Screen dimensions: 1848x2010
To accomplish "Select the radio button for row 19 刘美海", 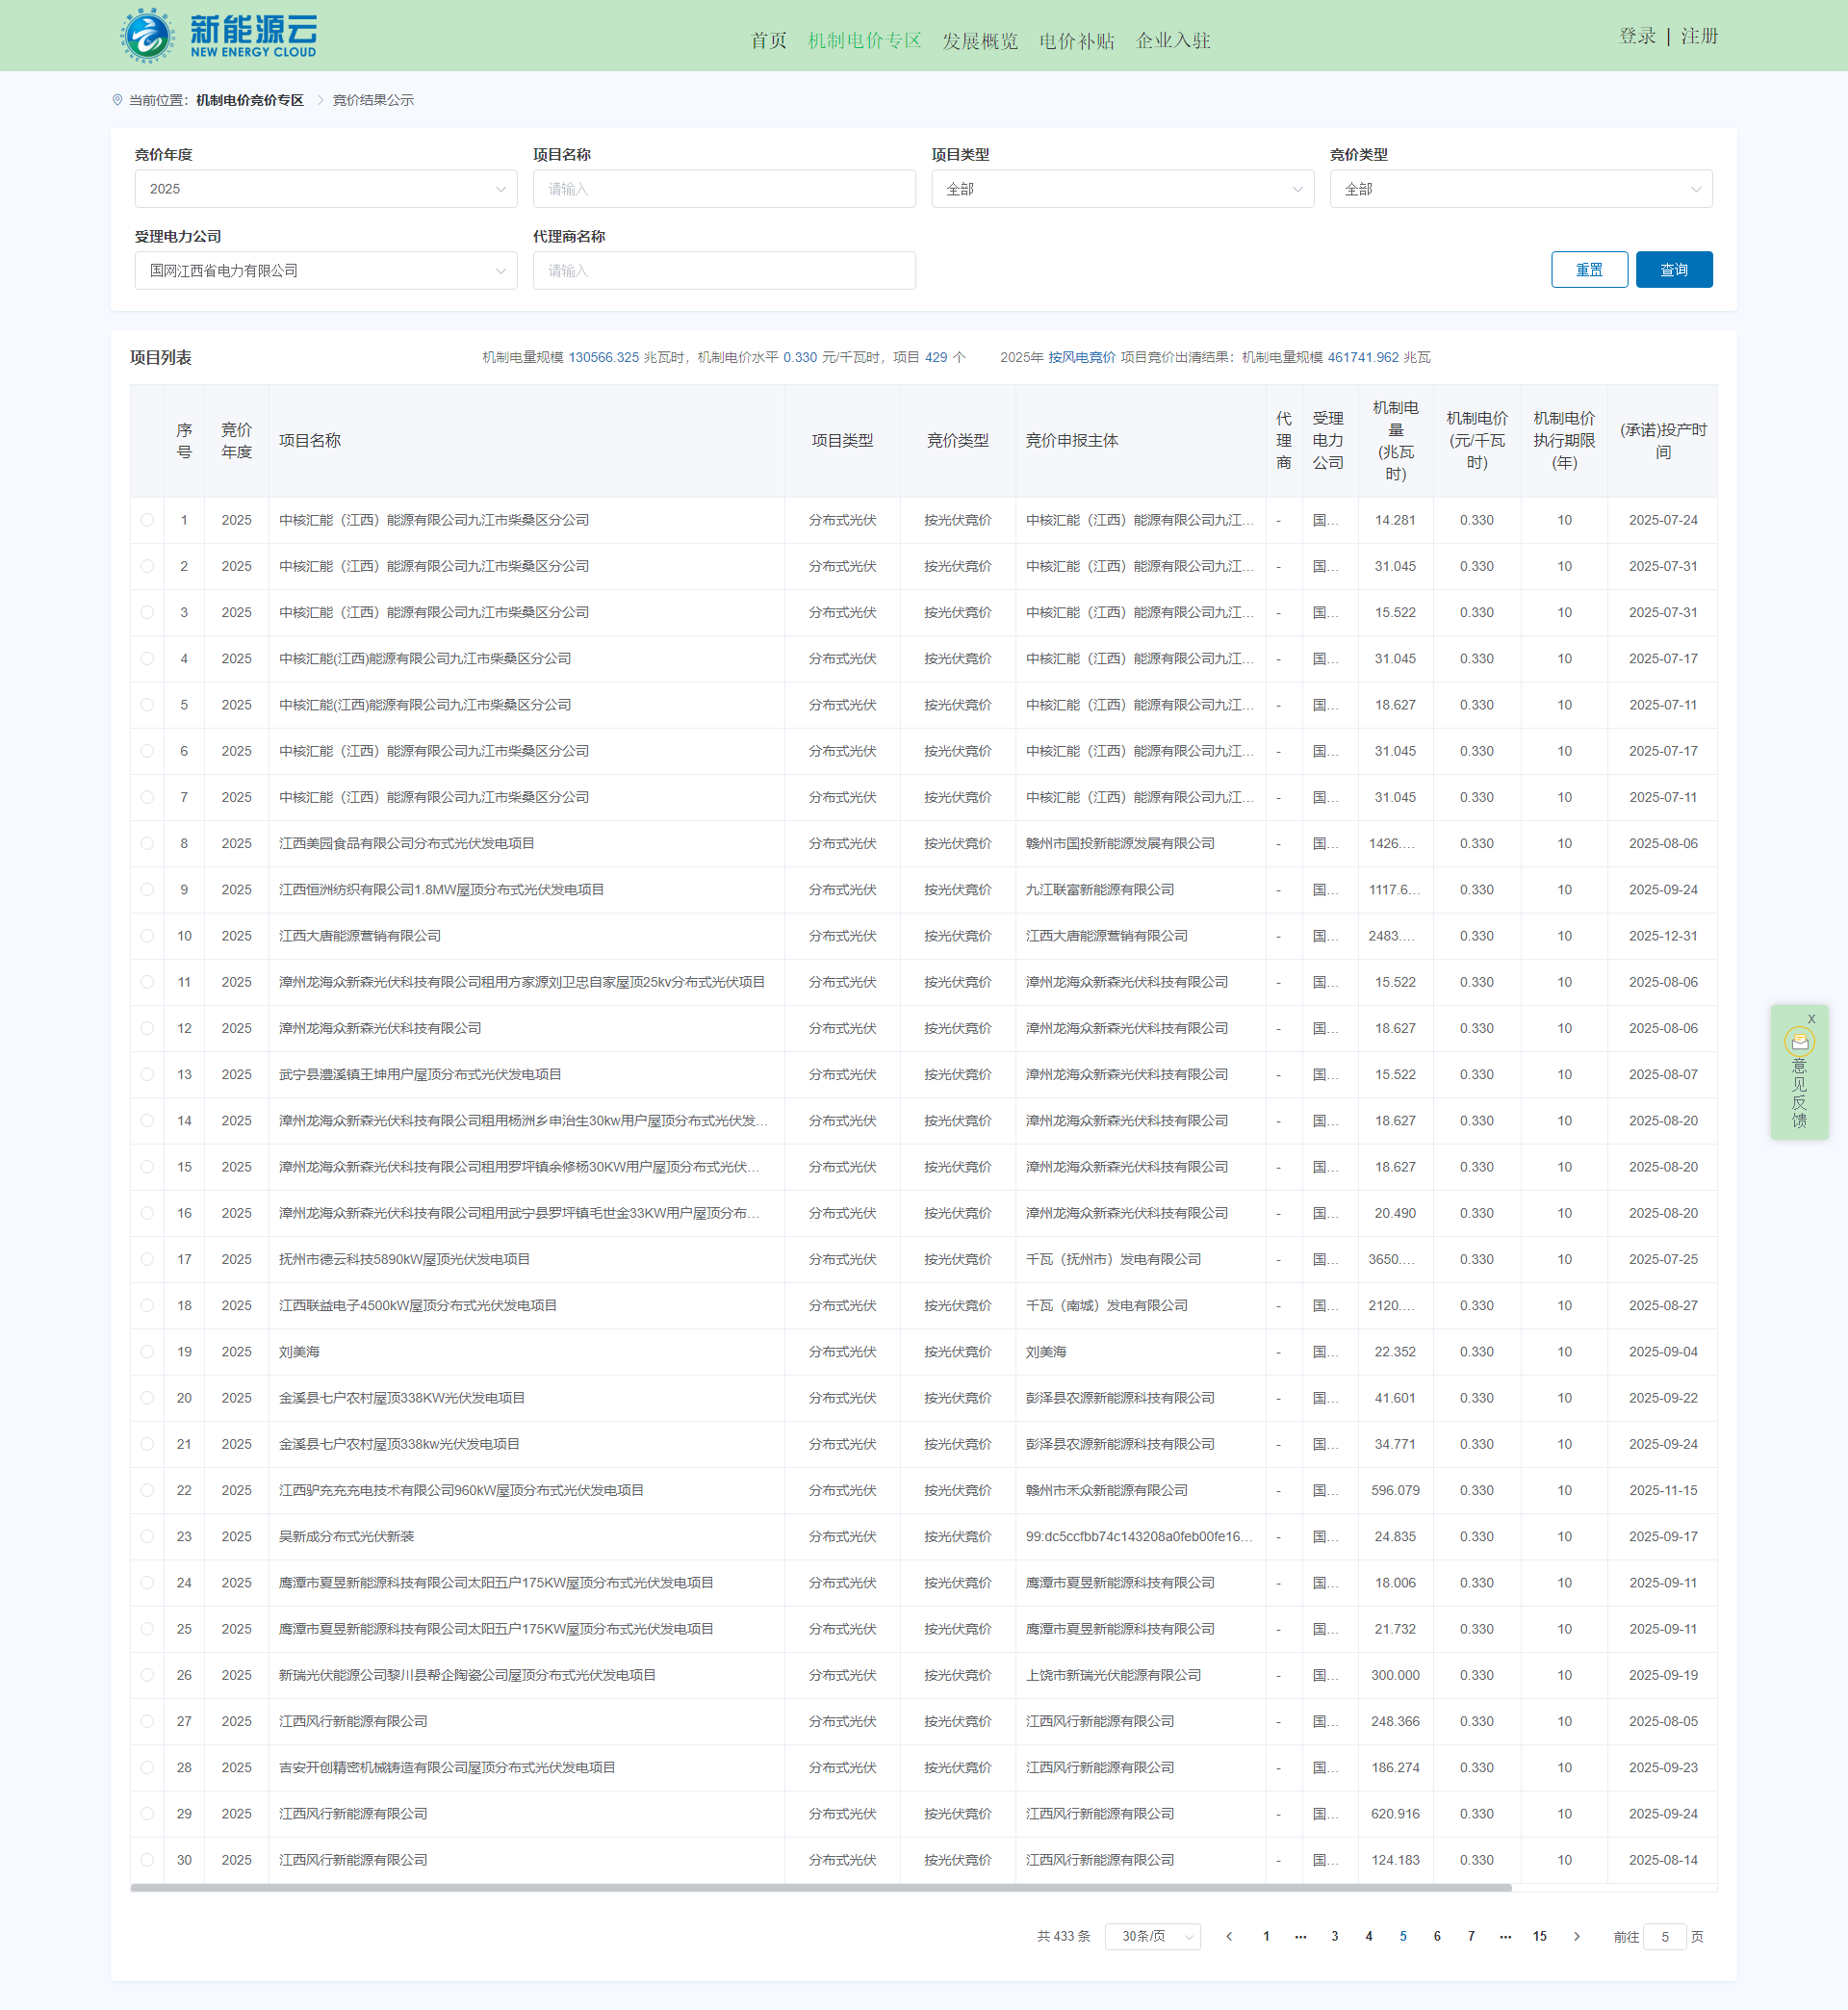I will [148, 1352].
